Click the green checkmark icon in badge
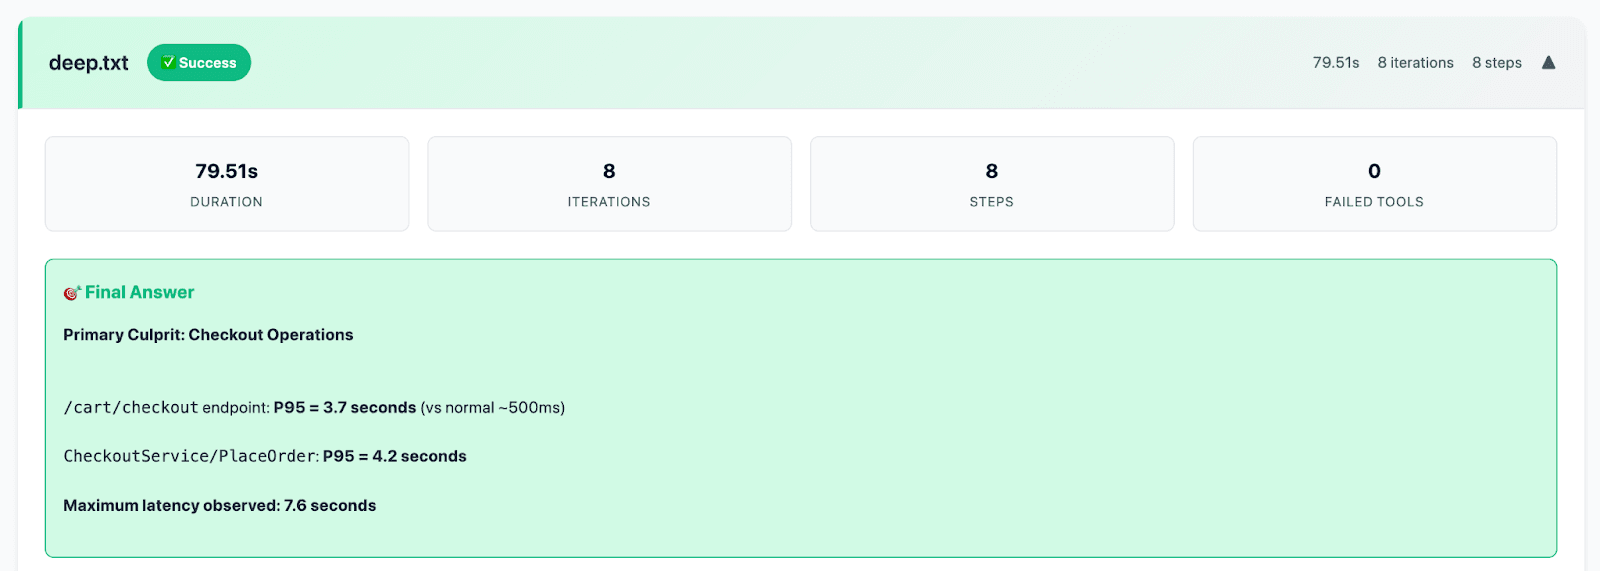This screenshot has width=1600, height=572. [168, 63]
